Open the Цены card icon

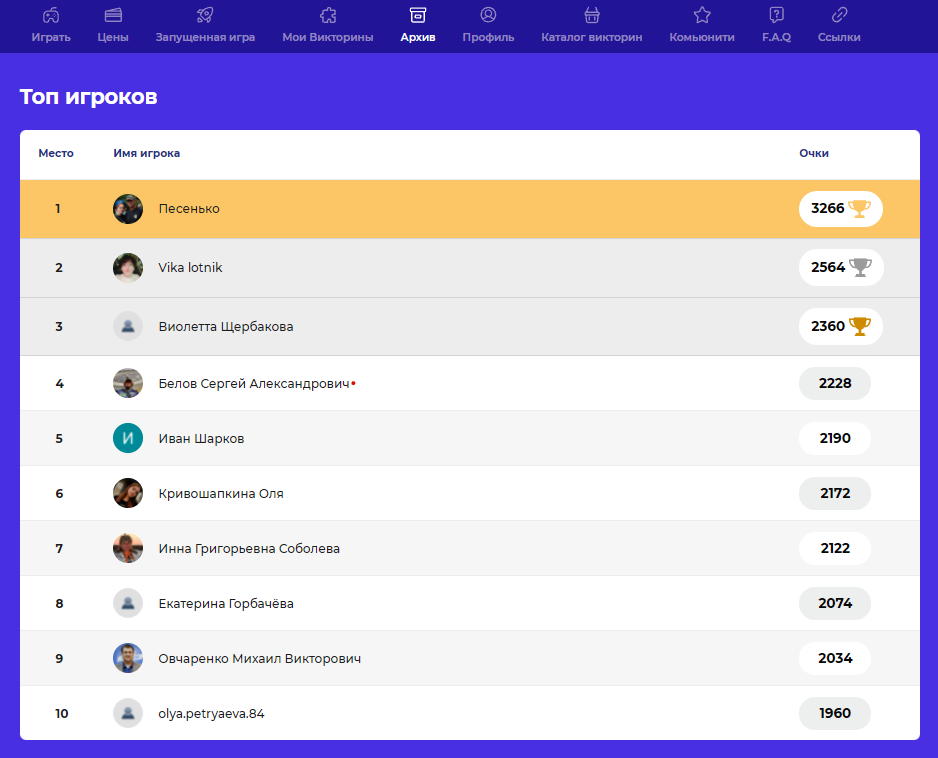113,15
